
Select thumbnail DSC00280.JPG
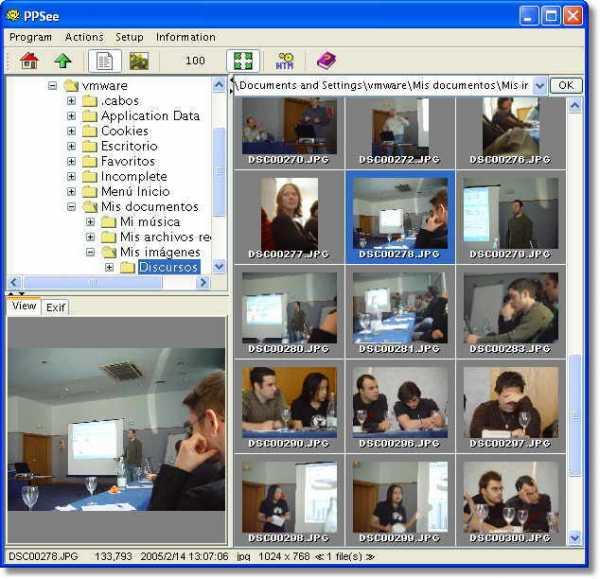(289, 312)
